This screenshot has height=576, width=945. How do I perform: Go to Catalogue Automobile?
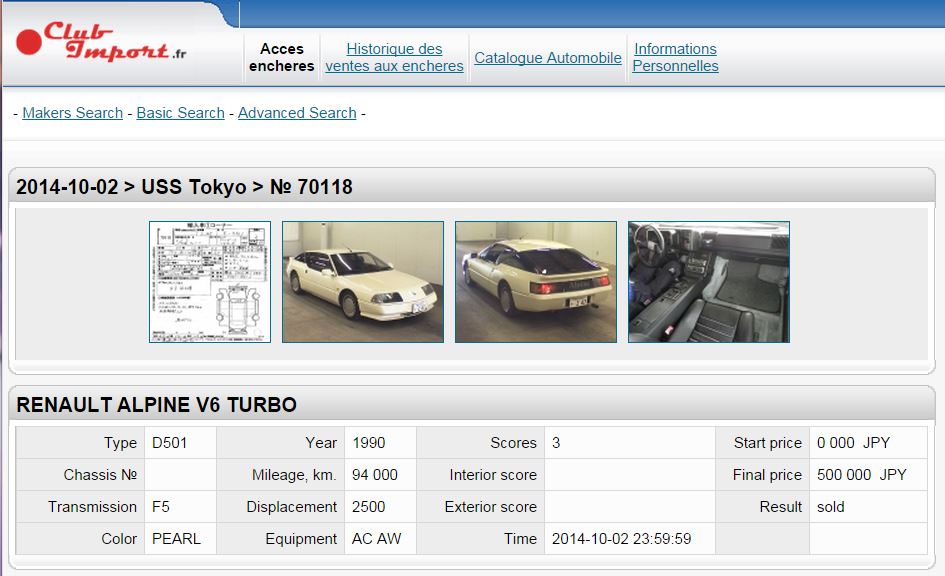click(548, 58)
